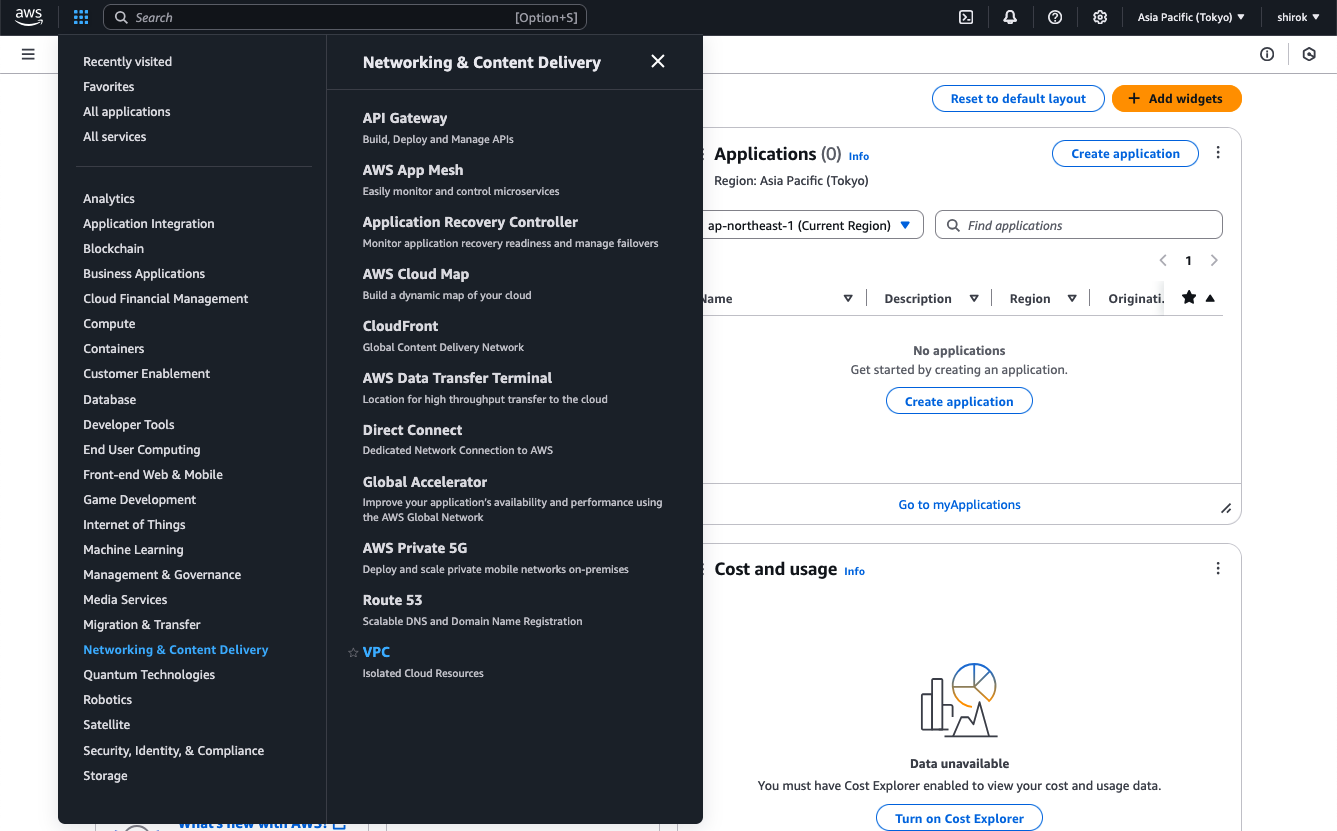The image size is (1337, 831).
Task: Follow the Go to myApplications link
Action: pos(959,505)
